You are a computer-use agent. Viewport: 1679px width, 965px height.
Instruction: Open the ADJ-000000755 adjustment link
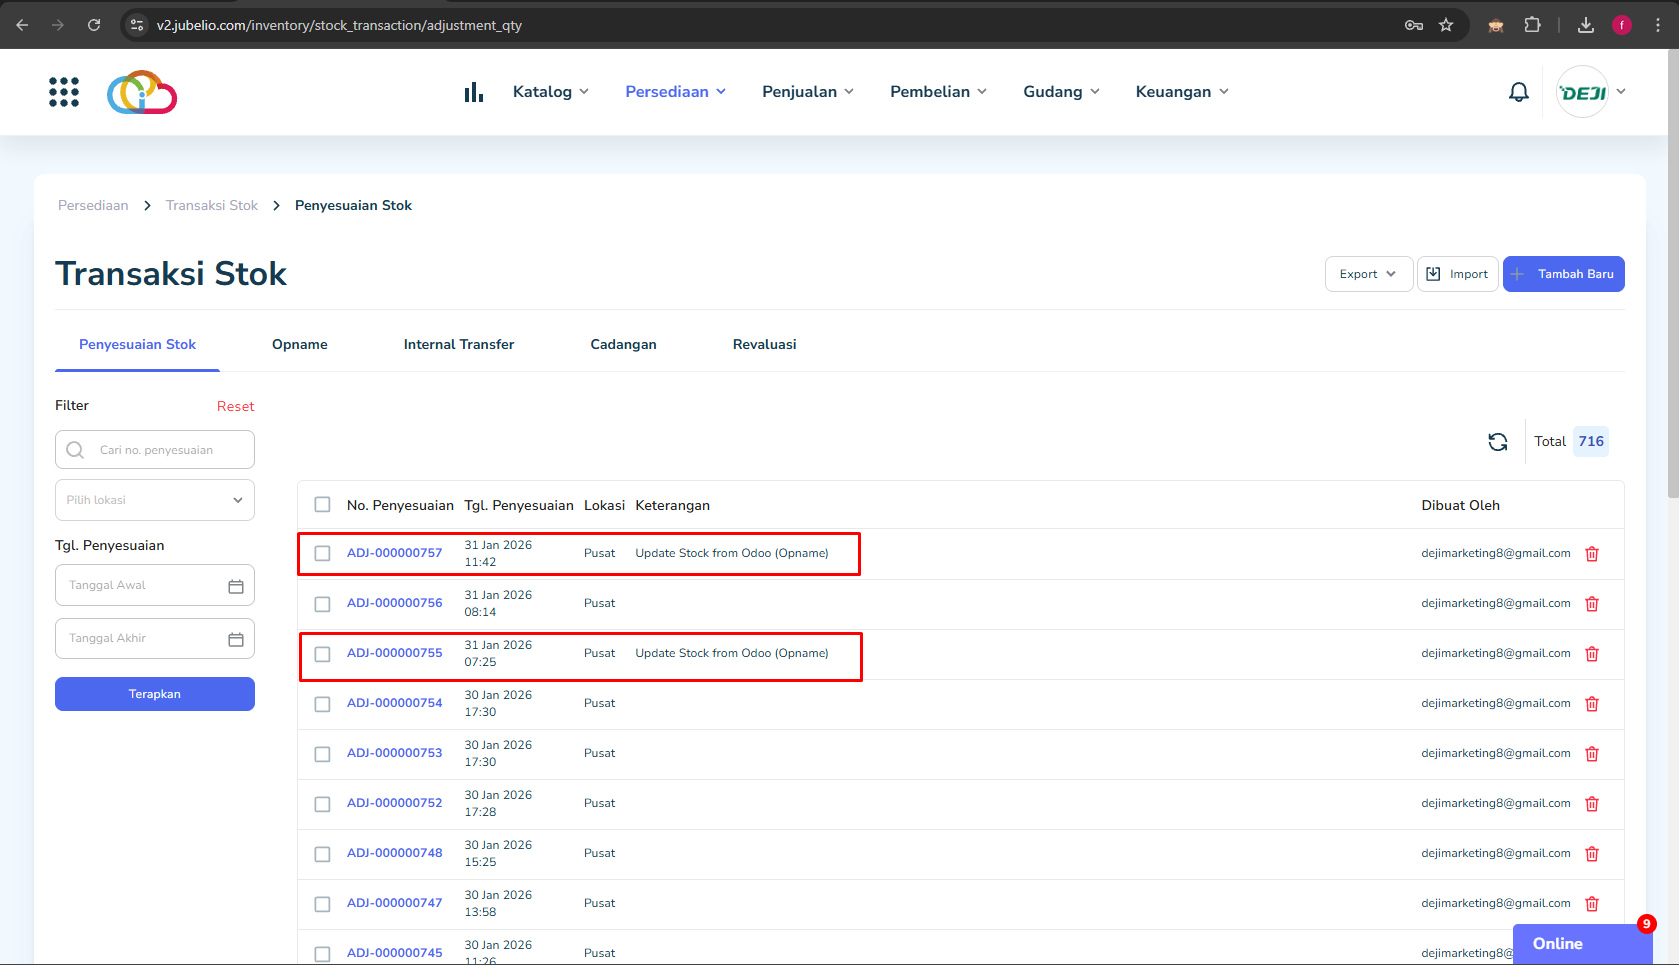(394, 653)
